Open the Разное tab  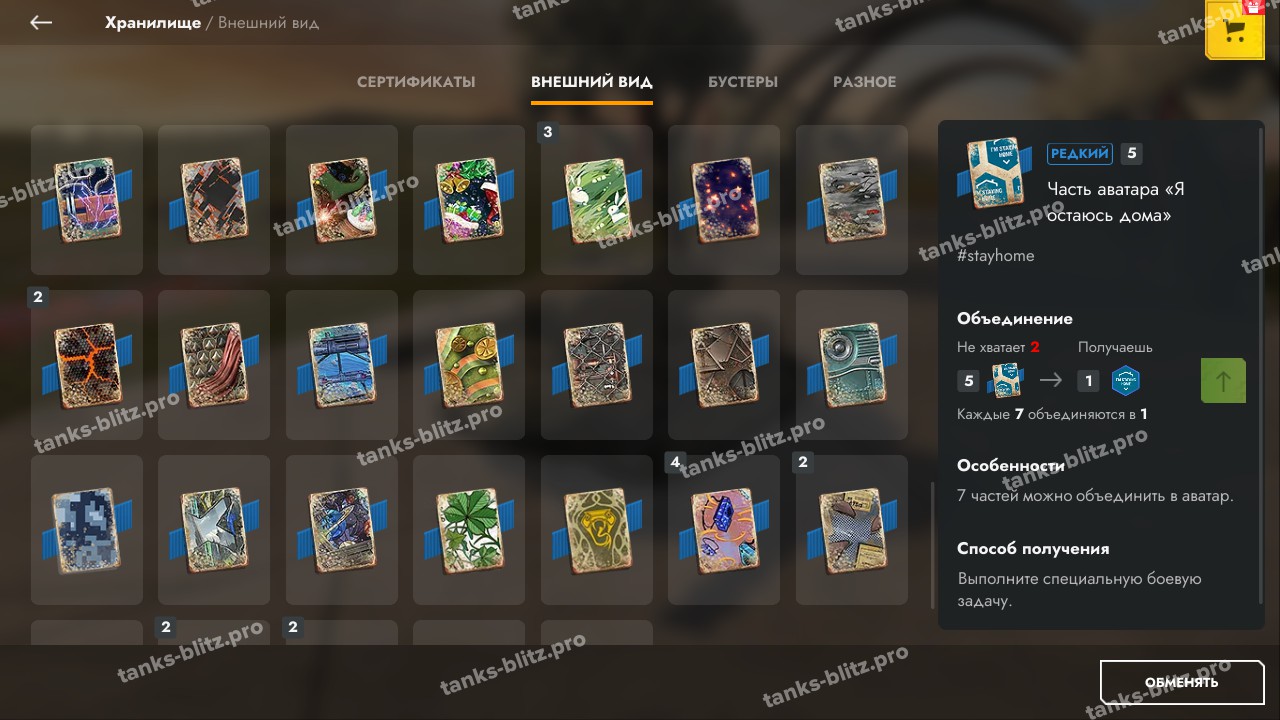(864, 82)
